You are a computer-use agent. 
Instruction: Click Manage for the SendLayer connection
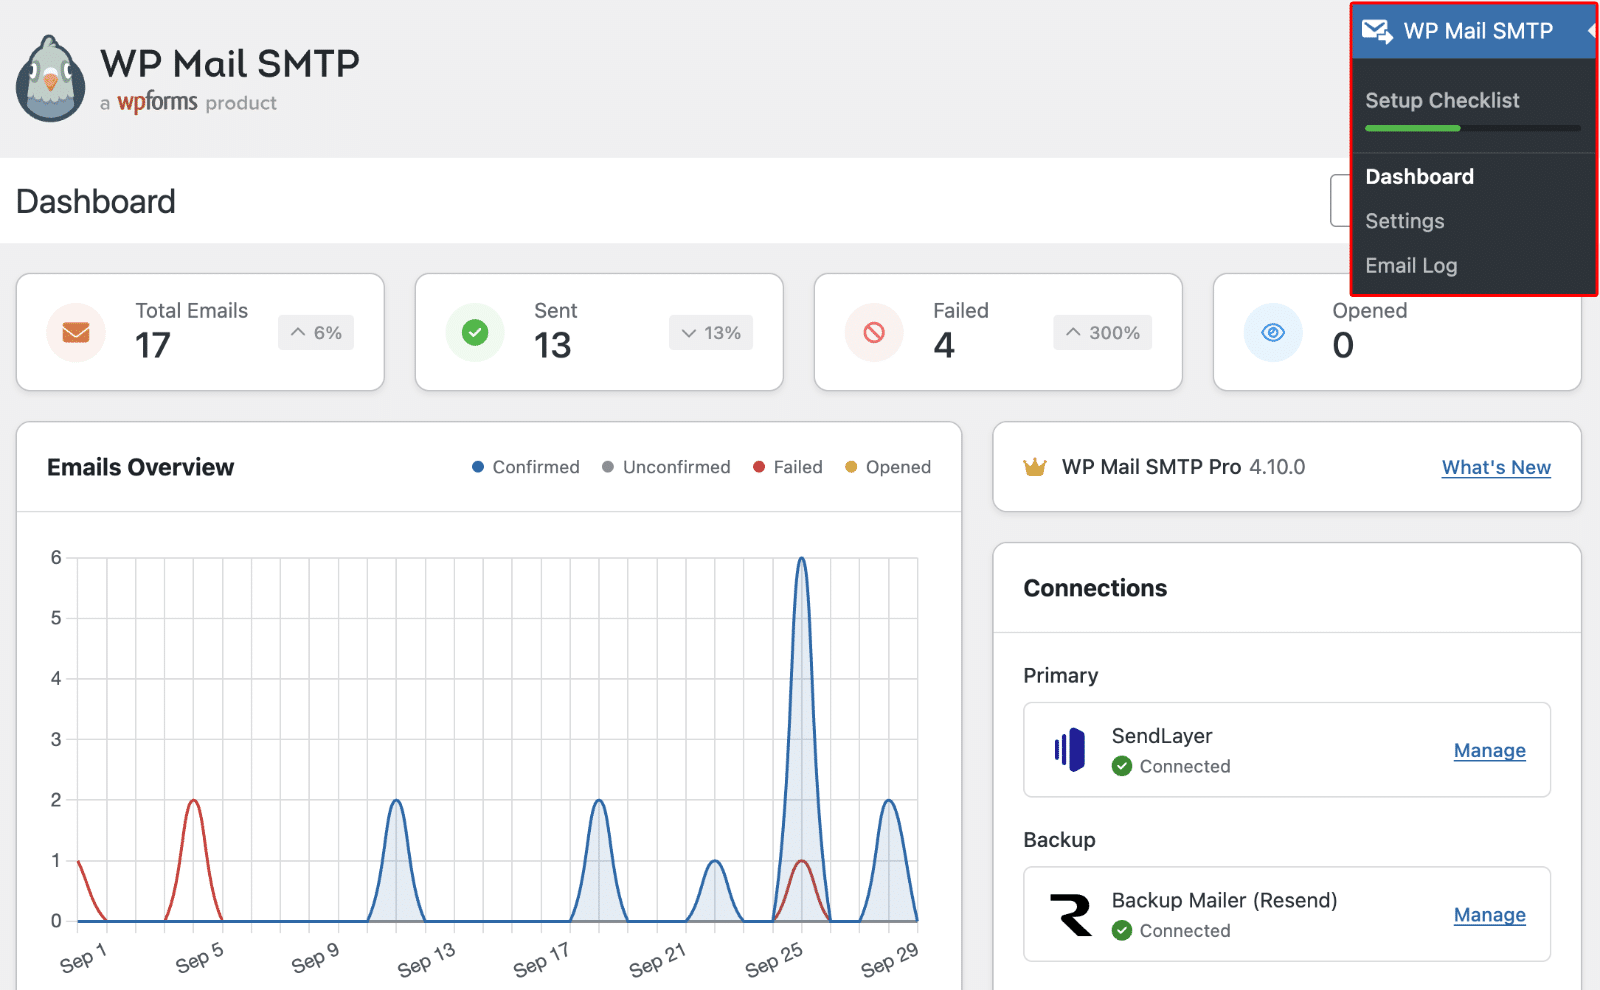1490,750
